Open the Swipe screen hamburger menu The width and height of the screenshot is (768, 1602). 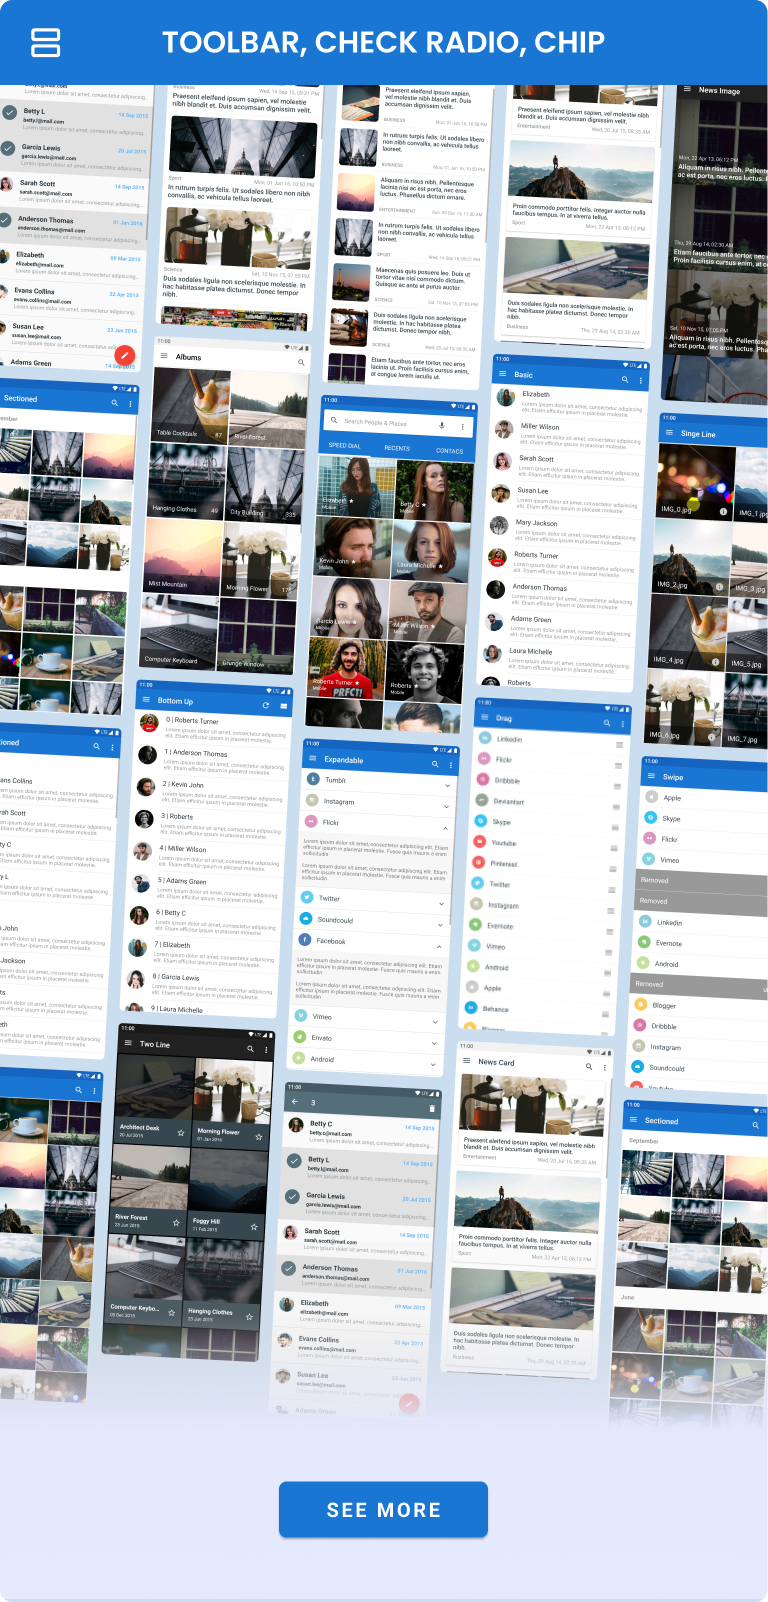651,776
